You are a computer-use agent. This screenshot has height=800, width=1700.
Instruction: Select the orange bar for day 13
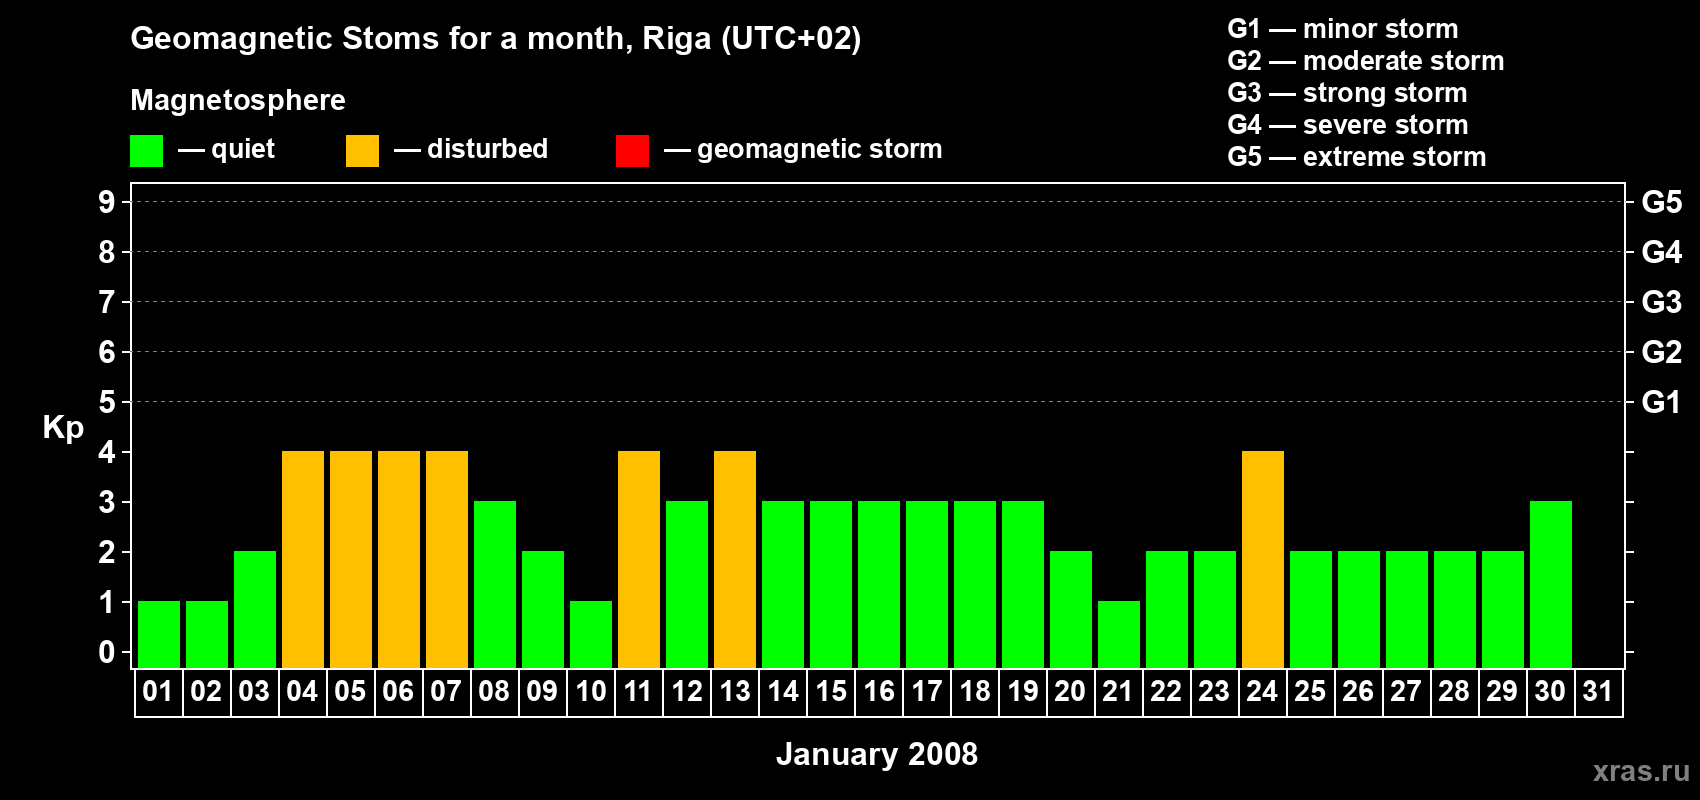[x=735, y=559]
